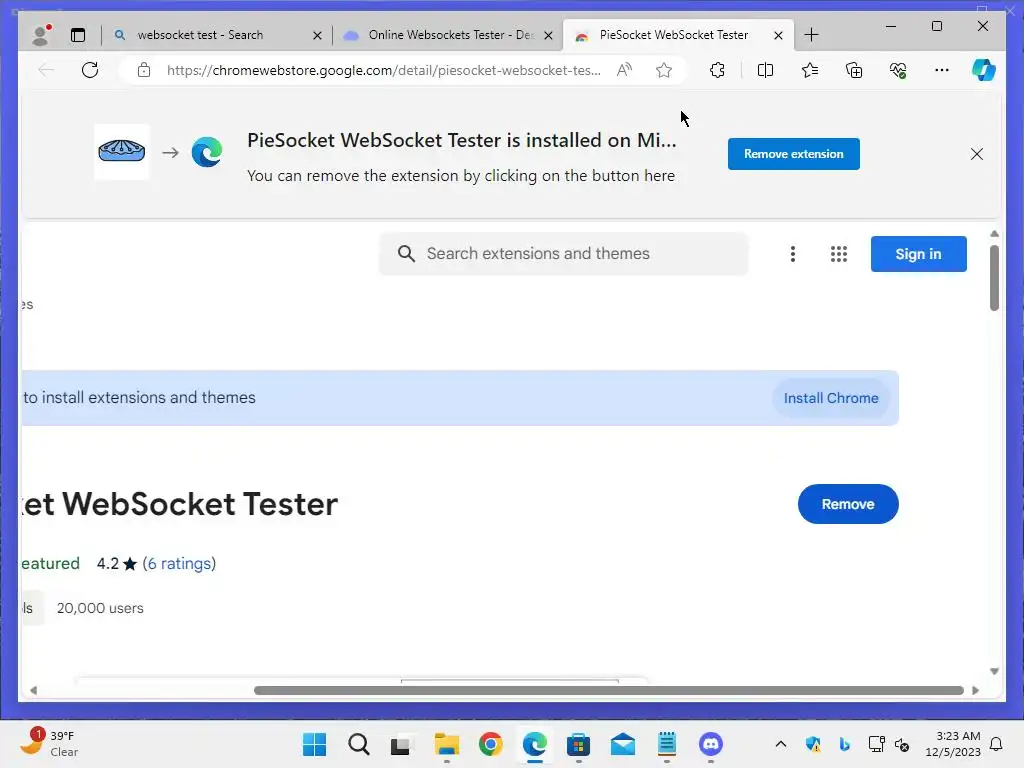The width and height of the screenshot is (1024, 768).
Task: Open Task View on the taskbar
Action: pos(402,744)
